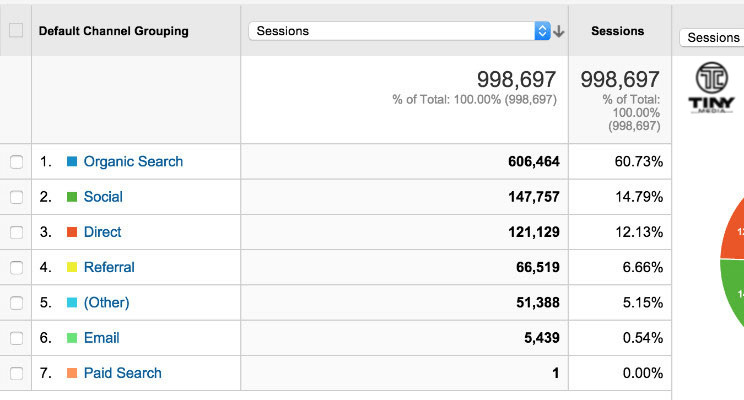The width and height of the screenshot is (744, 400).
Task: Click the green Social color square
Action: (x=72, y=197)
